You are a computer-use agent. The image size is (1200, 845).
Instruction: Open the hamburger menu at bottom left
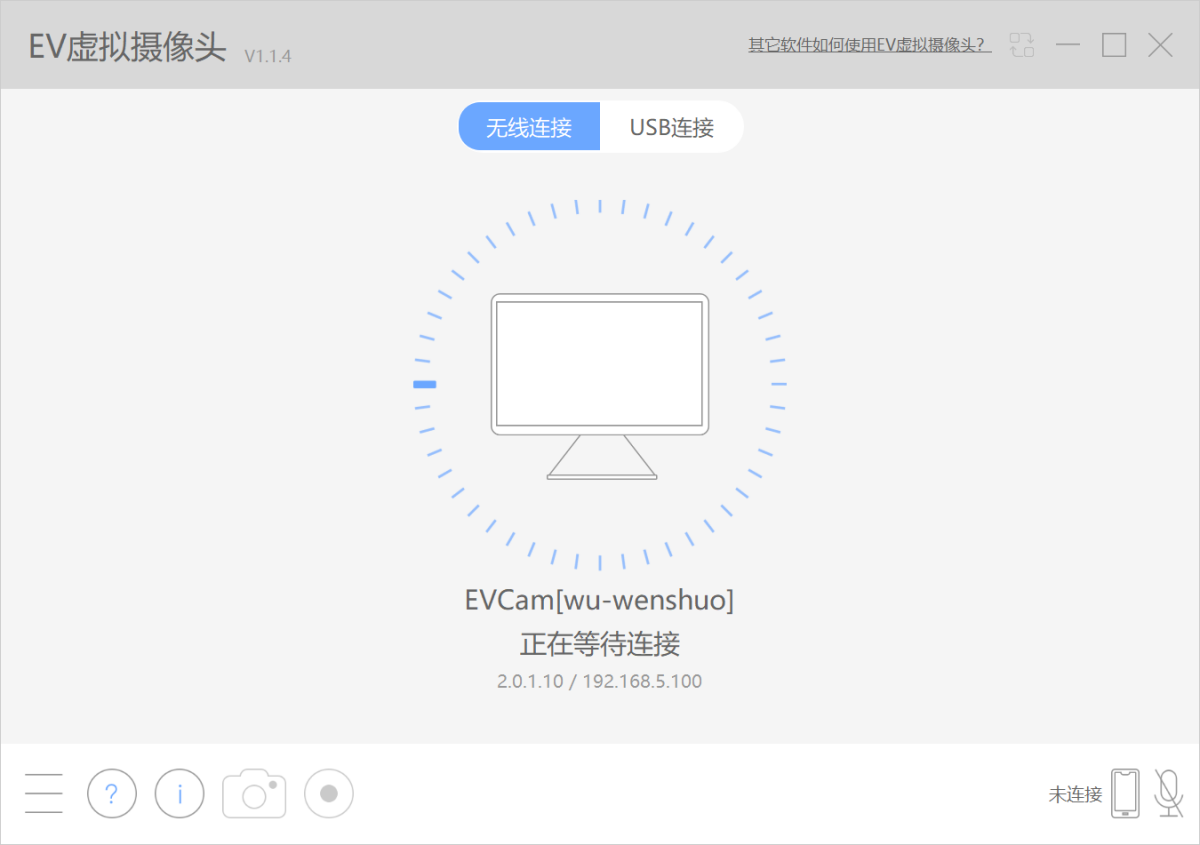point(44,793)
